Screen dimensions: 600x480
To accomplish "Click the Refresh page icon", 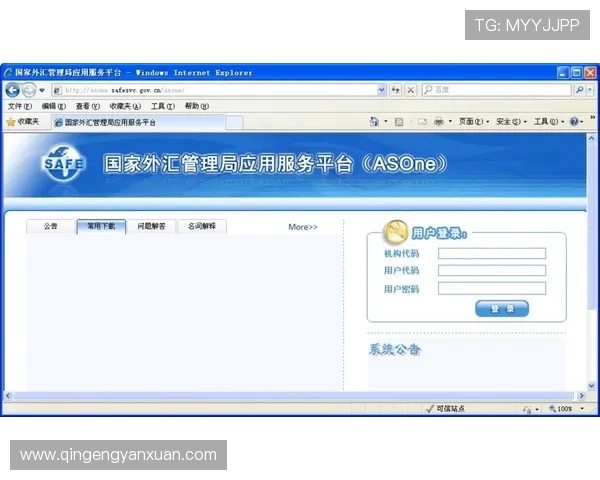I will click(x=396, y=90).
